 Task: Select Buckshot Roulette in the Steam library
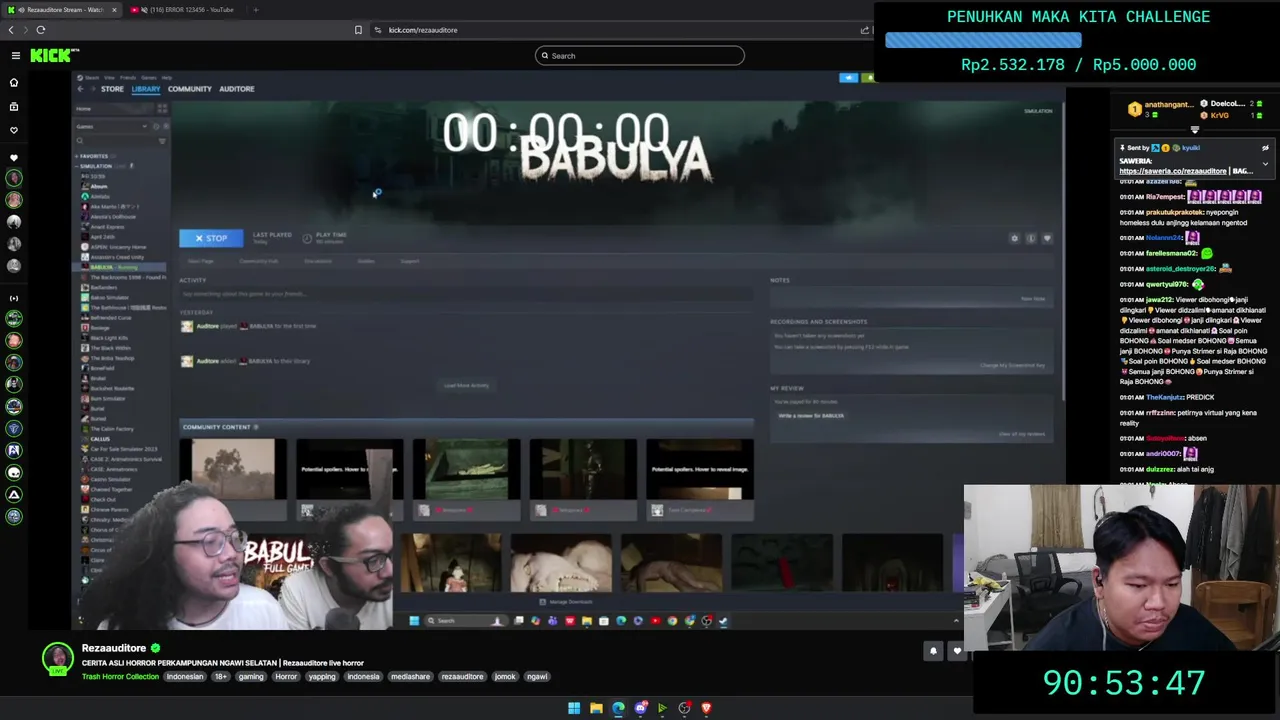pos(110,388)
